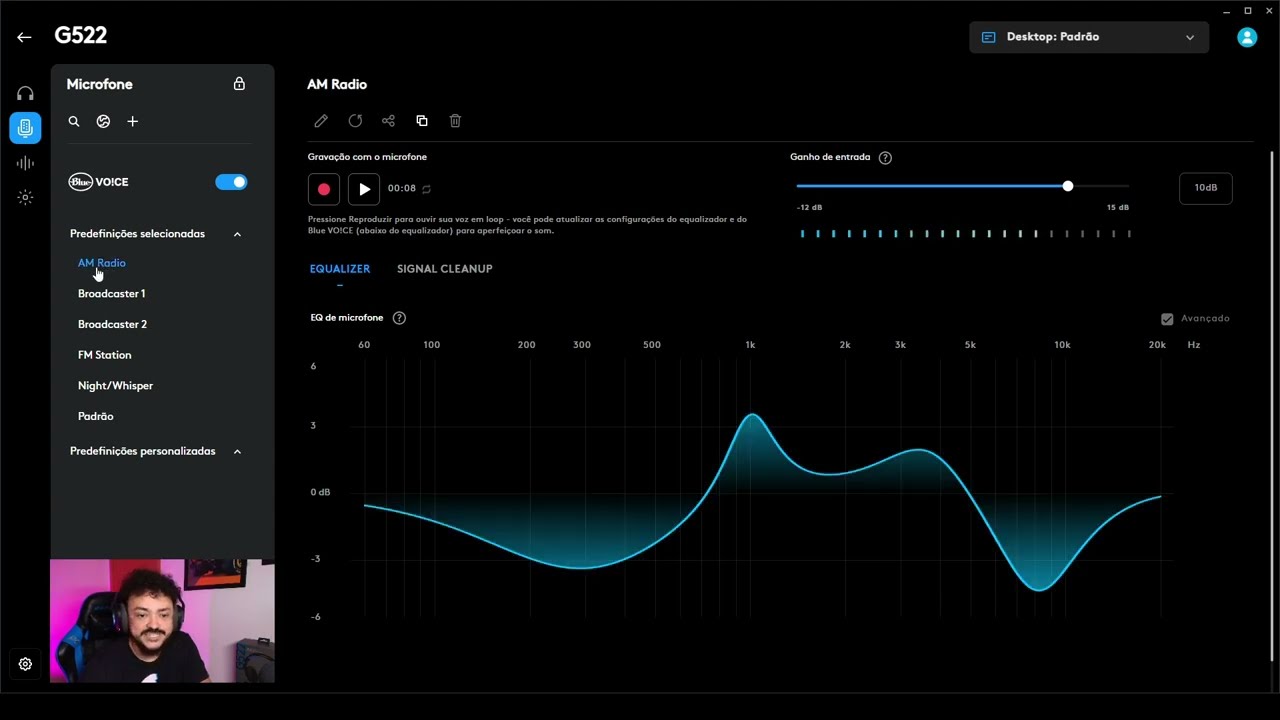Open help for EQ de microfone
Image resolution: width=1280 pixels, height=720 pixels.
[x=399, y=318]
